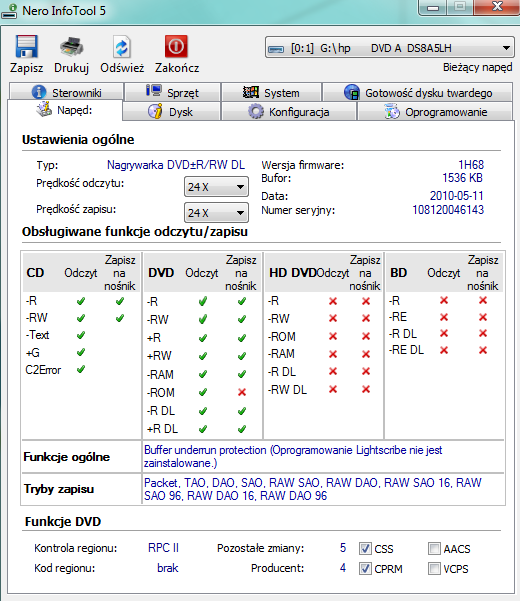Switch to the System tab
Viewport: 520px width, 601px height.
coord(271,92)
